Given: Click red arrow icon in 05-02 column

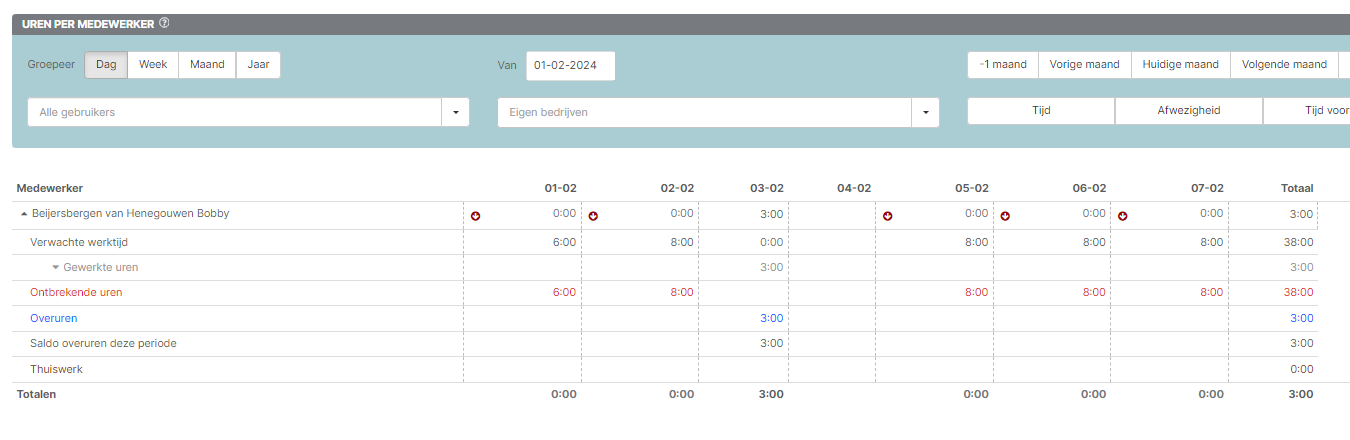Looking at the screenshot, I should coord(887,215).
